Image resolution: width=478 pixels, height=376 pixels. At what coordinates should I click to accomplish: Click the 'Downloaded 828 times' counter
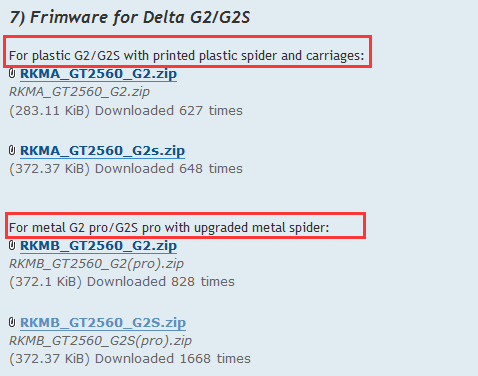point(161,282)
